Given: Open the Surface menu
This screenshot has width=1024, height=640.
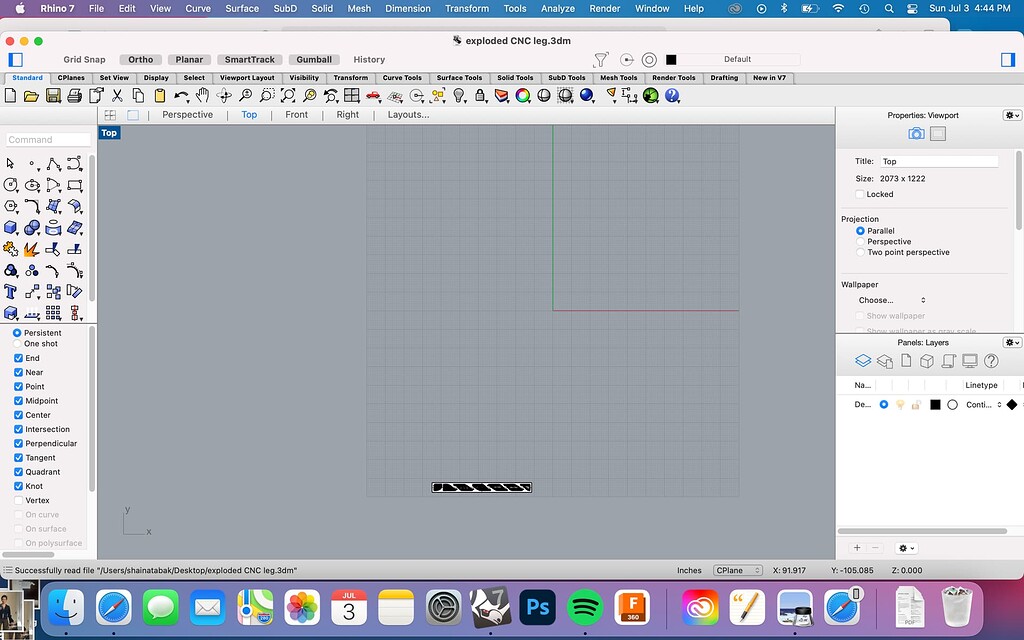Looking at the screenshot, I should [242, 8].
